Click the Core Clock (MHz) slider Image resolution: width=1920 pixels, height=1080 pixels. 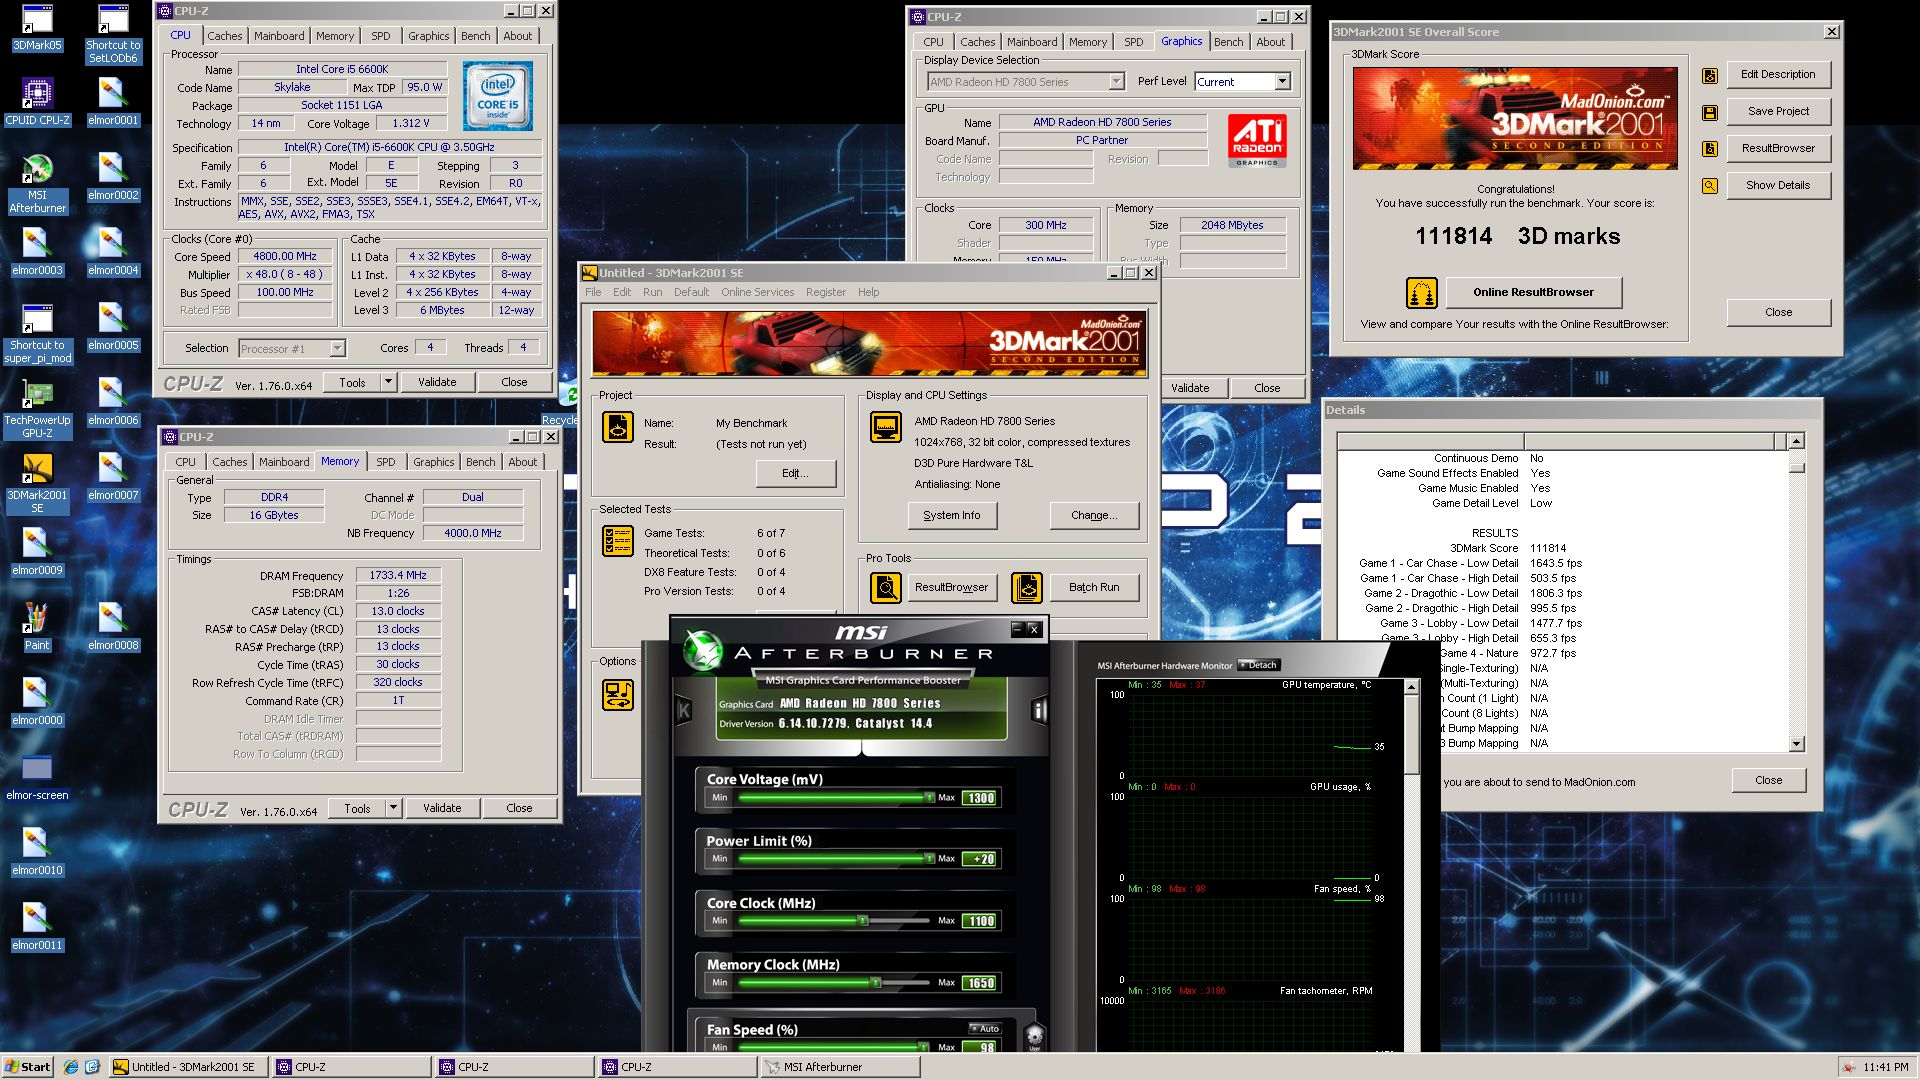click(x=835, y=921)
